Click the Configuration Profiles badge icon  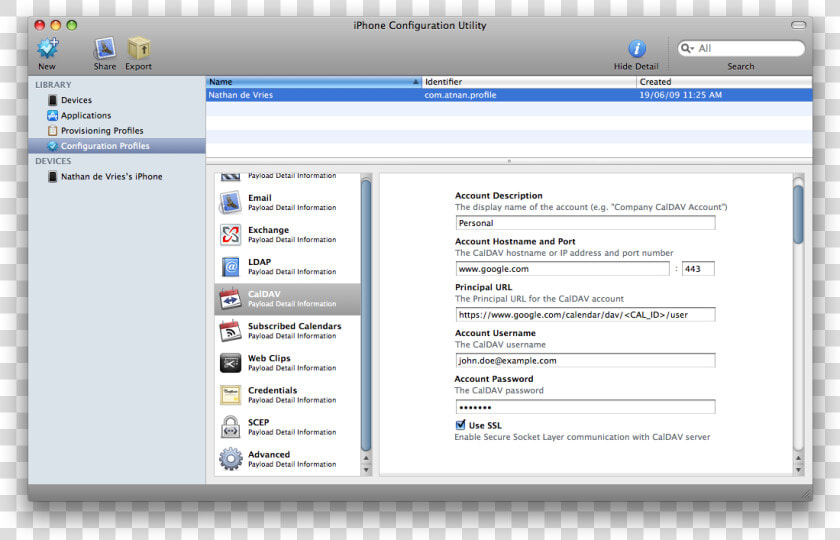pos(52,146)
